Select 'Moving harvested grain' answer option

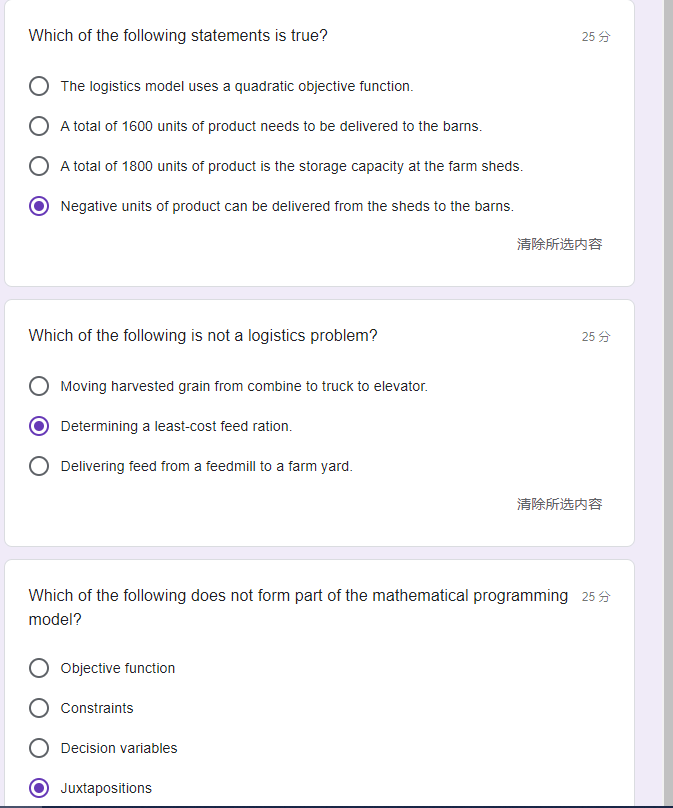point(39,386)
